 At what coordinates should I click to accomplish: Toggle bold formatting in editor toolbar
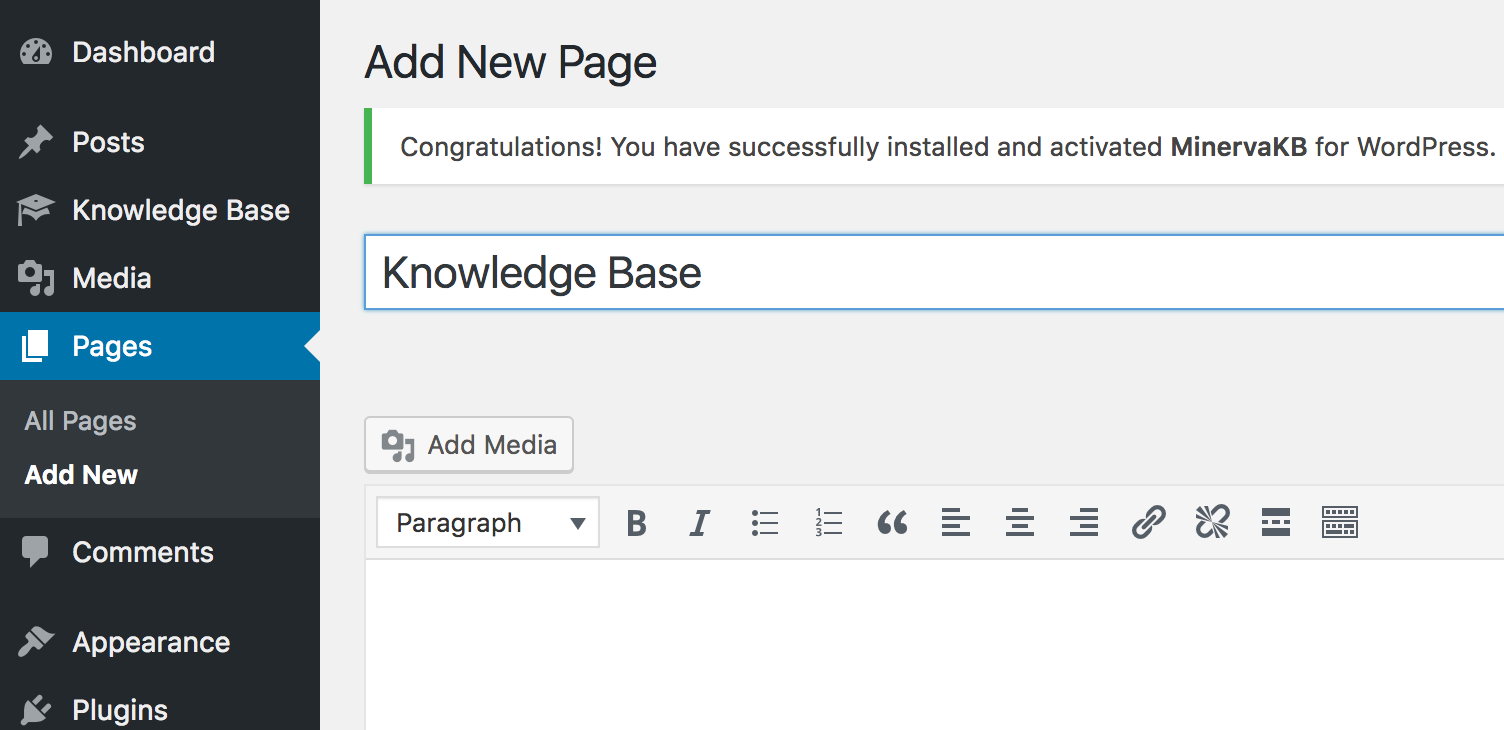coord(636,523)
